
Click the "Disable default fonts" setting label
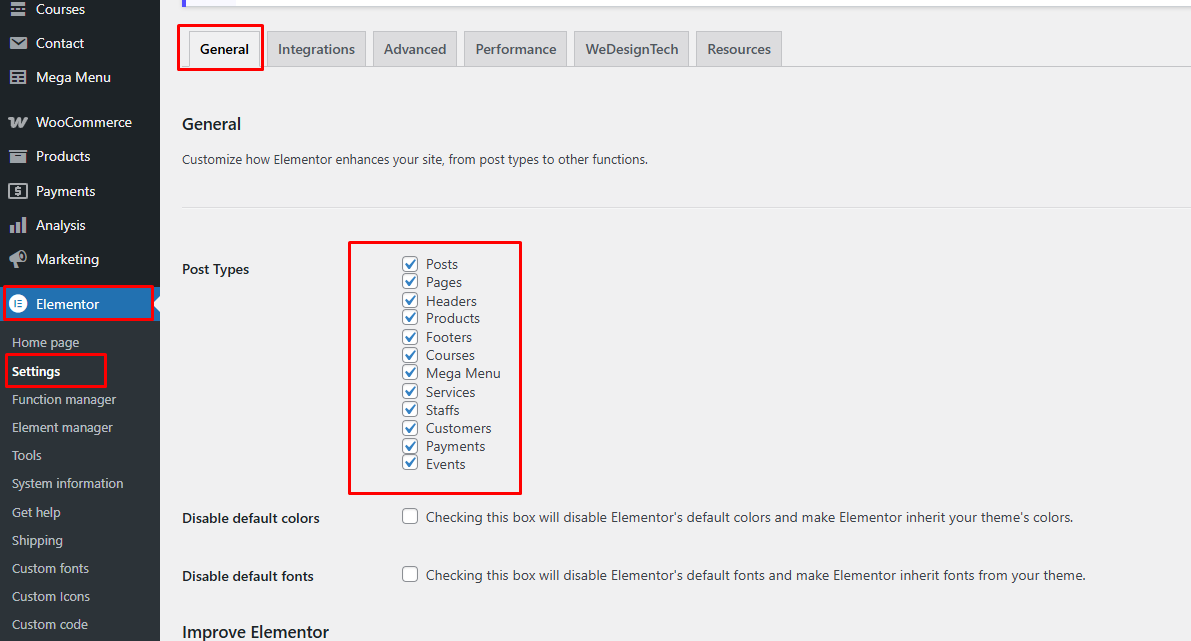pyautogui.click(x=248, y=576)
